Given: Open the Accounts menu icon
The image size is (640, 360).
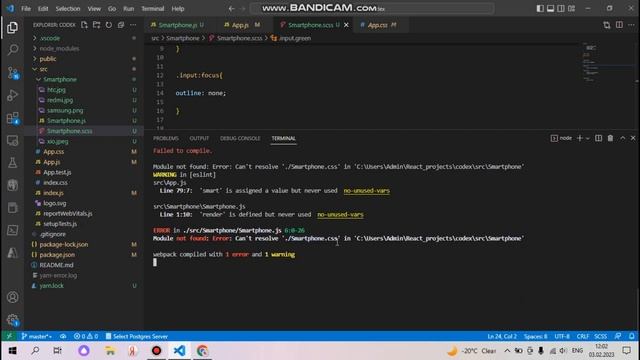Looking at the screenshot, I should tap(13, 297).
